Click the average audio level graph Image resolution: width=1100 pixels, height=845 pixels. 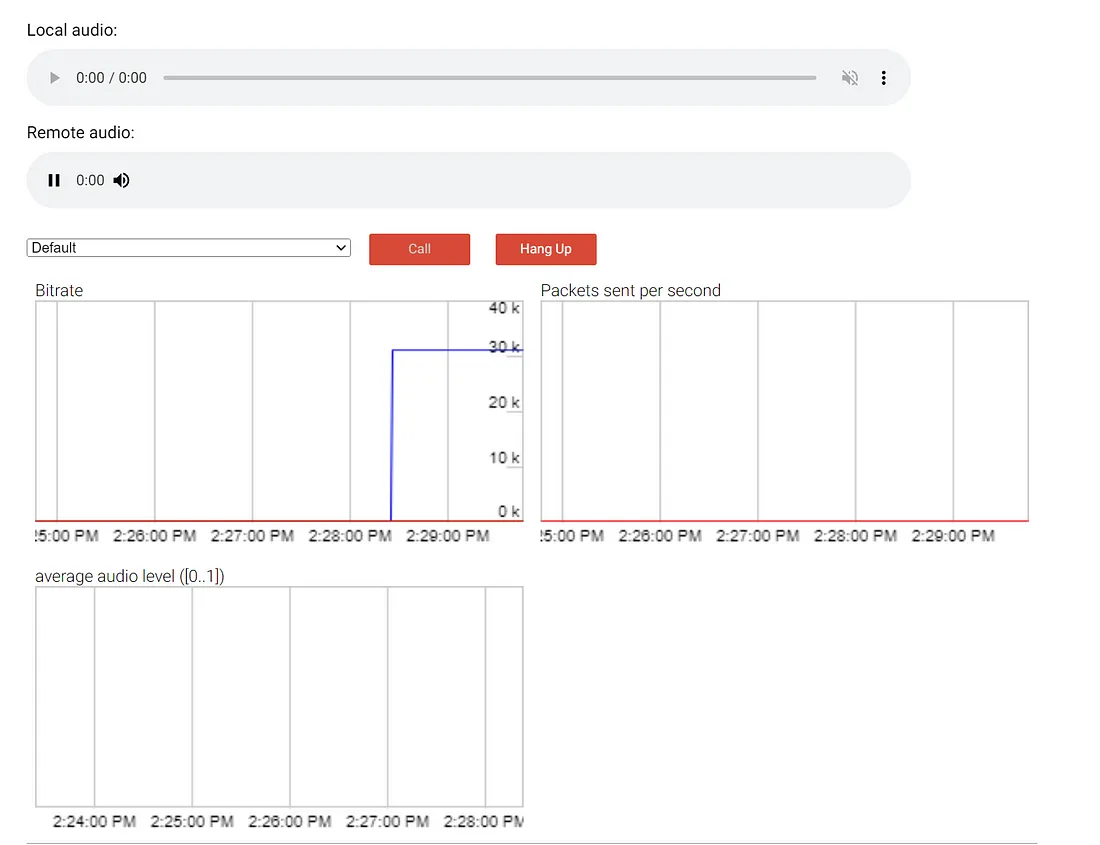point(278,696)
